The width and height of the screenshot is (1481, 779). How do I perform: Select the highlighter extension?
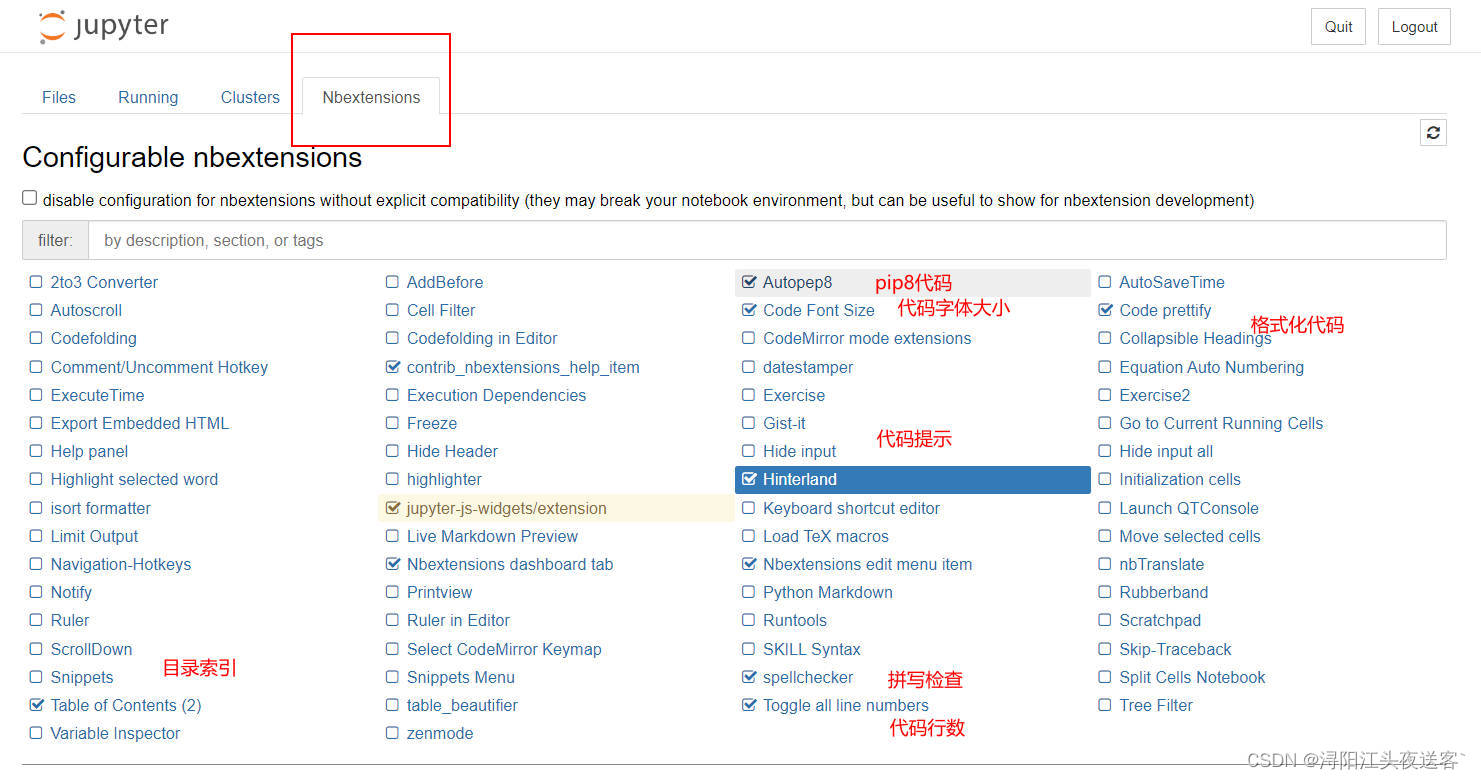pyautogui.click(x=444, y=479)
